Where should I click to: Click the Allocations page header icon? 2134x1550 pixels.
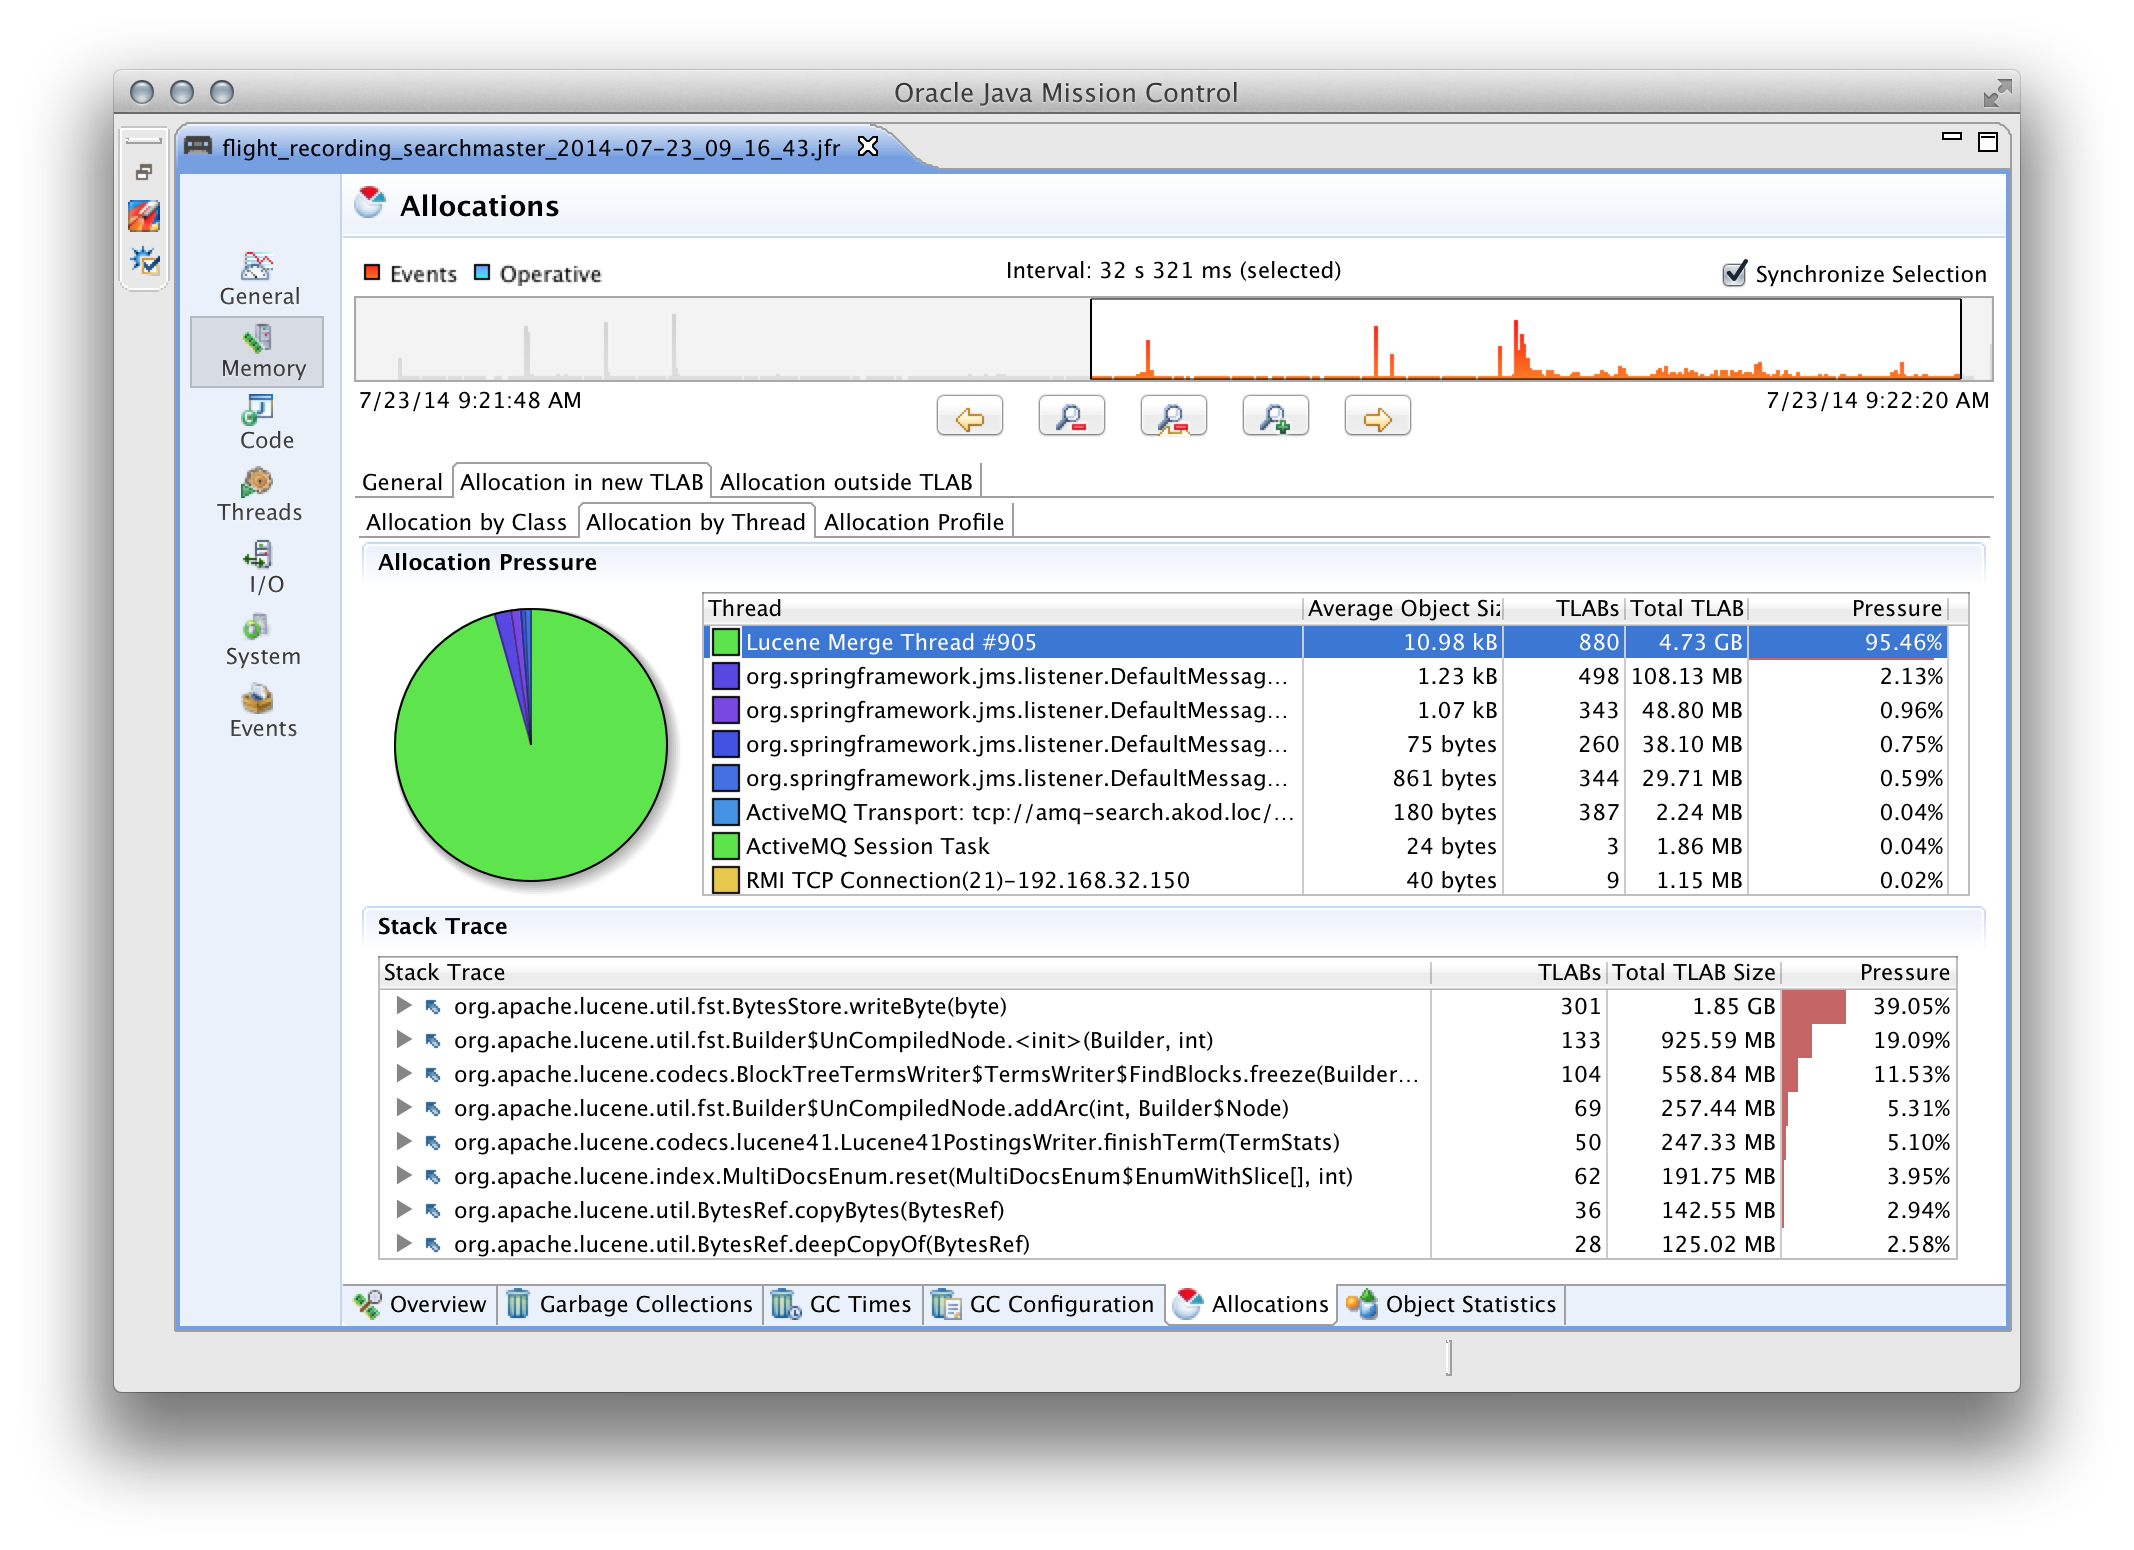pos(370,203)
